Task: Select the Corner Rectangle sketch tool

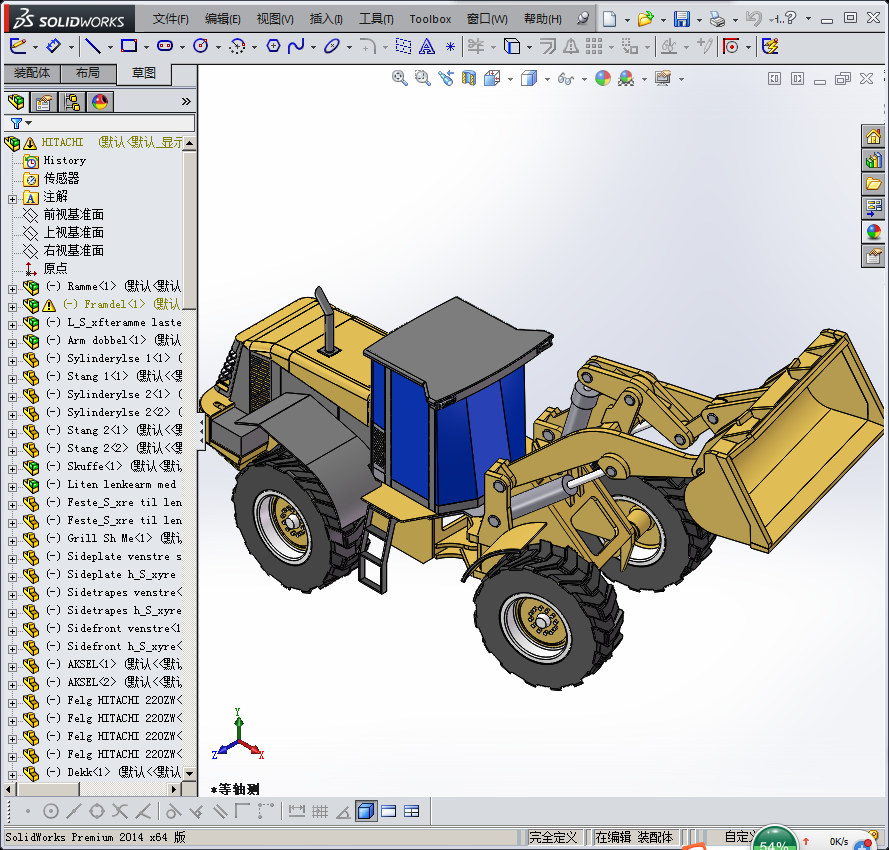Action: click(129, 46)
